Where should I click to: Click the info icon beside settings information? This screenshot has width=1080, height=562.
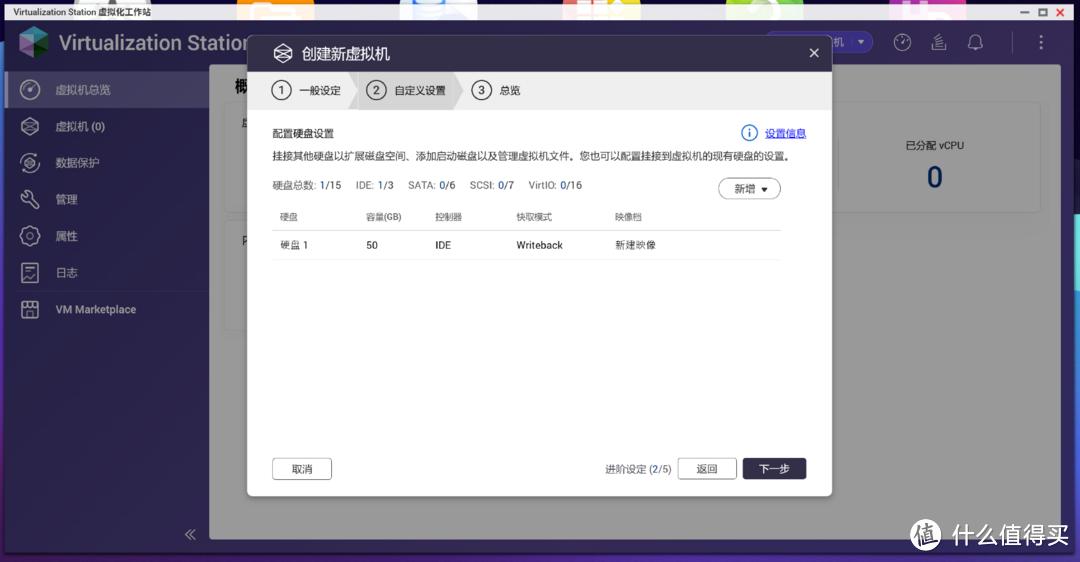pos(749,133)
